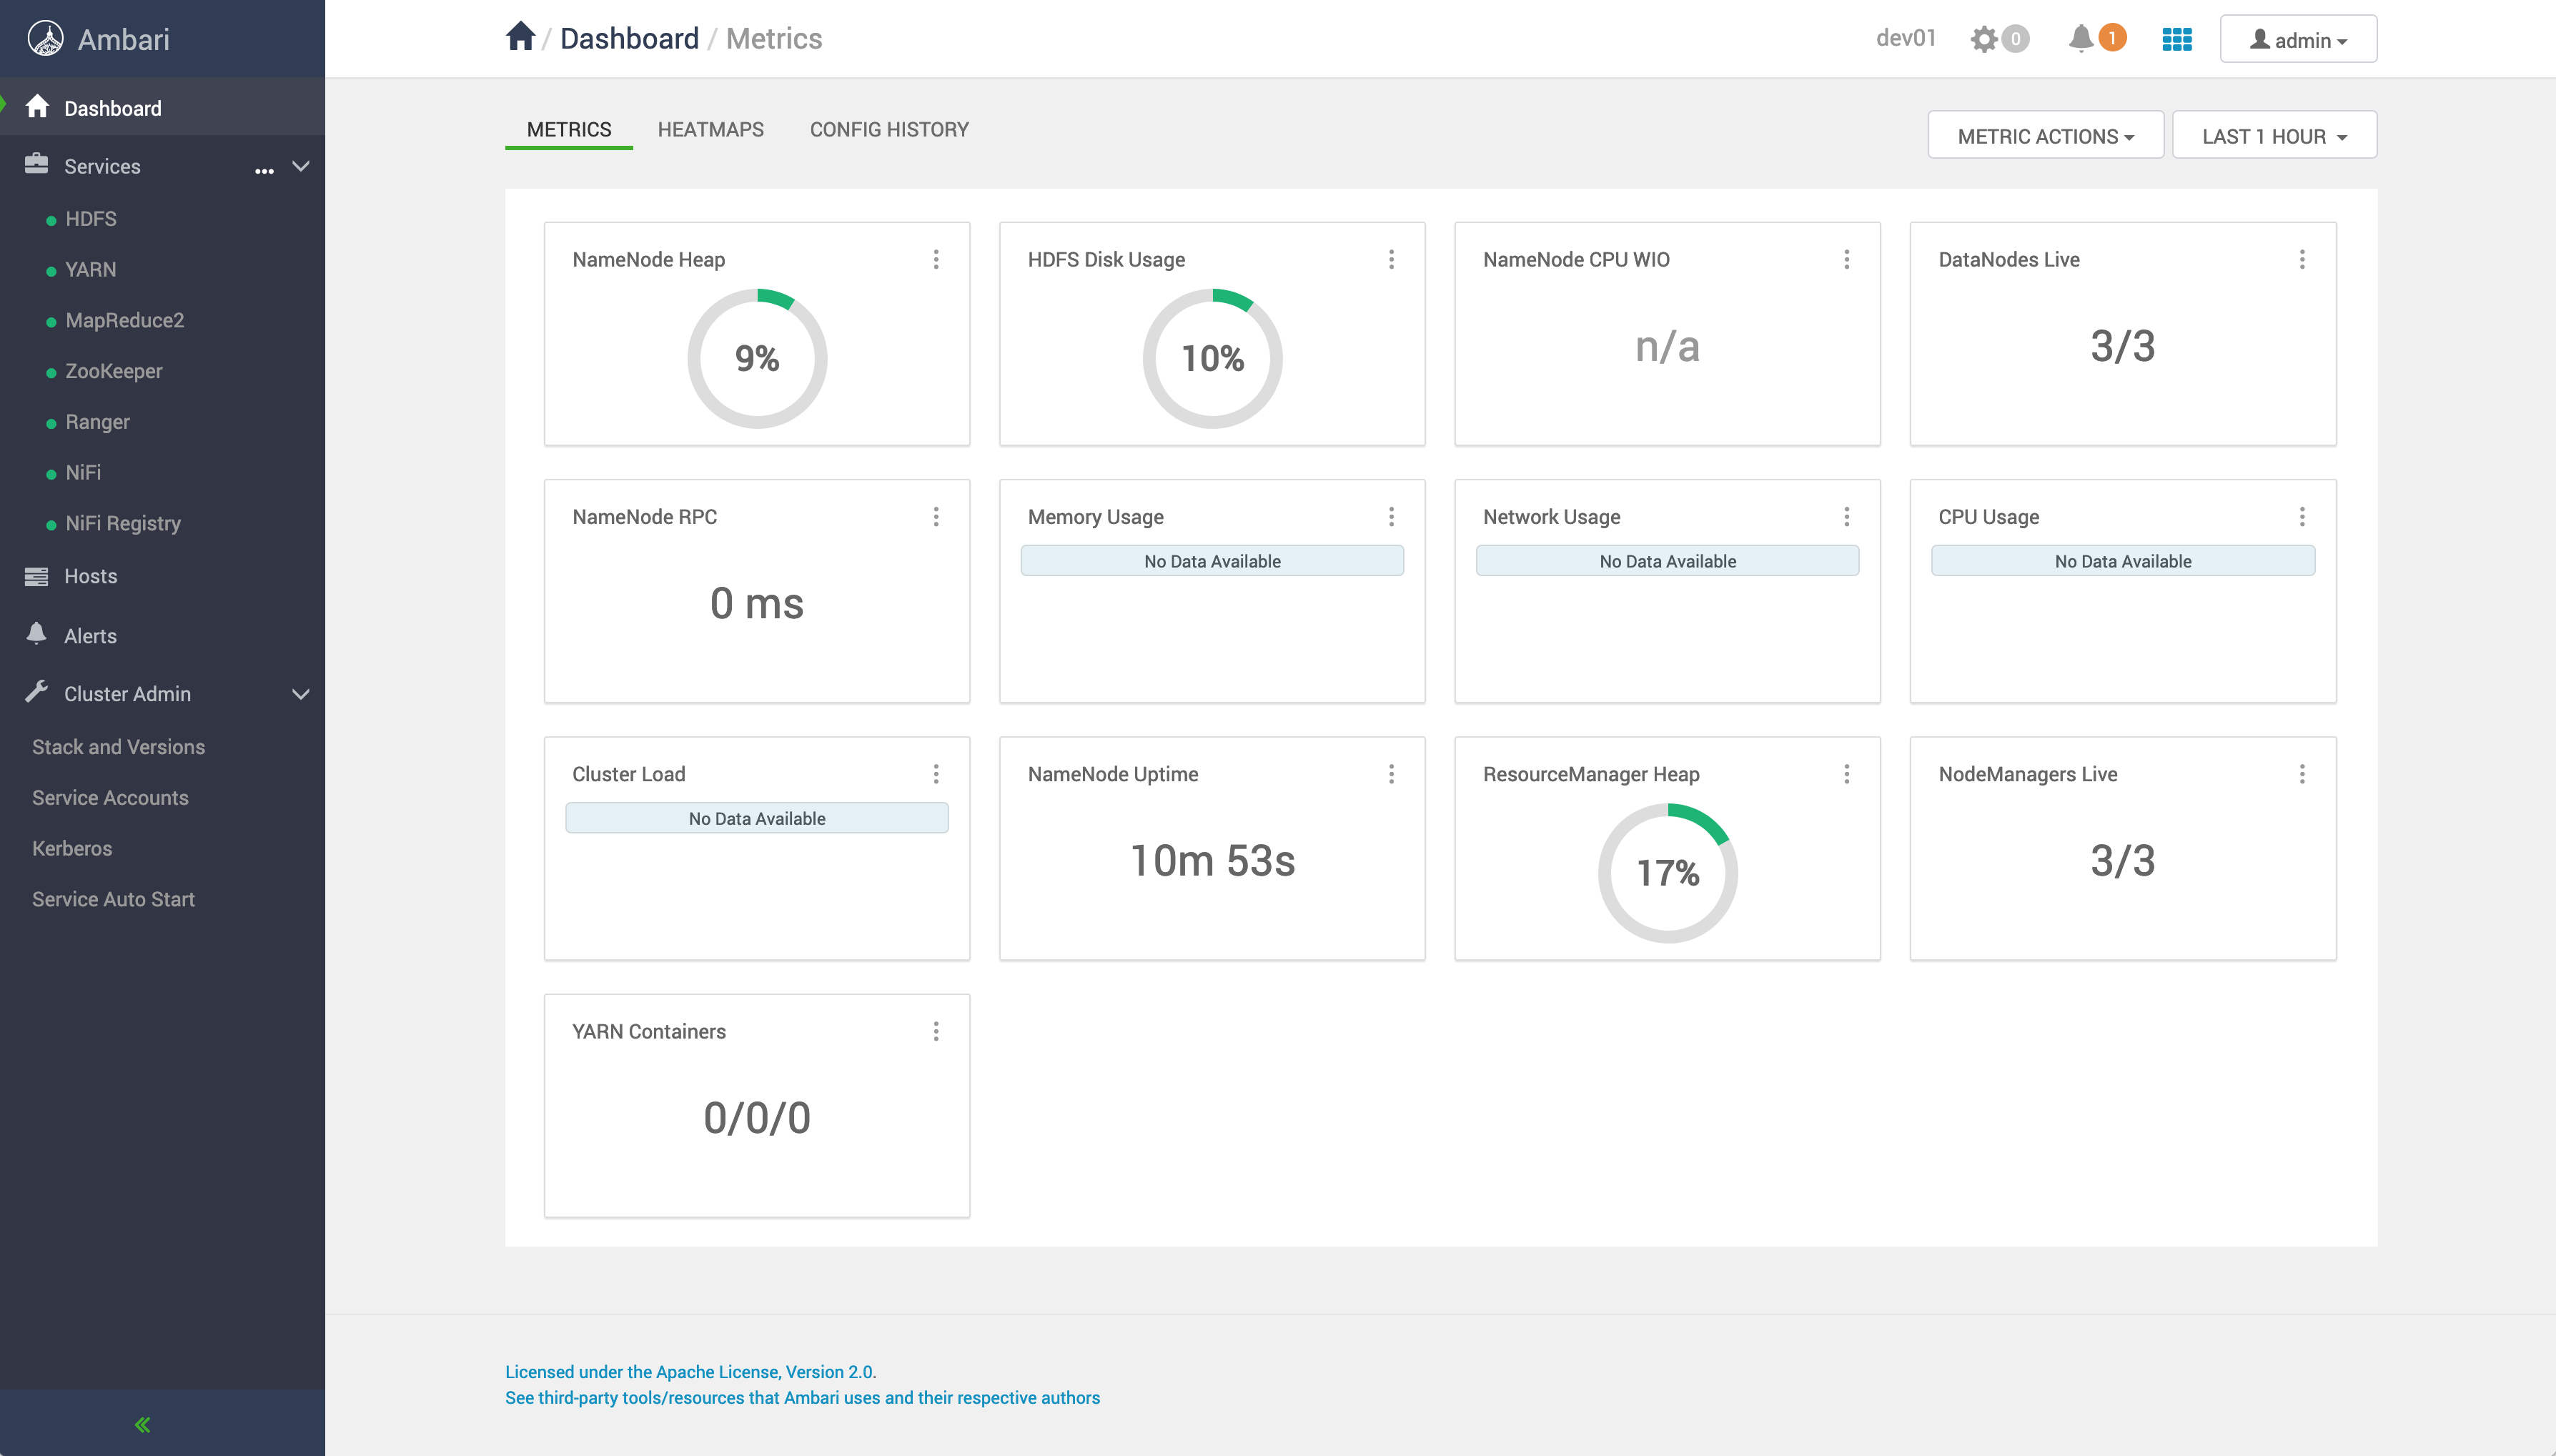The image size is (2556, 1456).
Task: Open the NiFi Registry service
Action: 123,523
